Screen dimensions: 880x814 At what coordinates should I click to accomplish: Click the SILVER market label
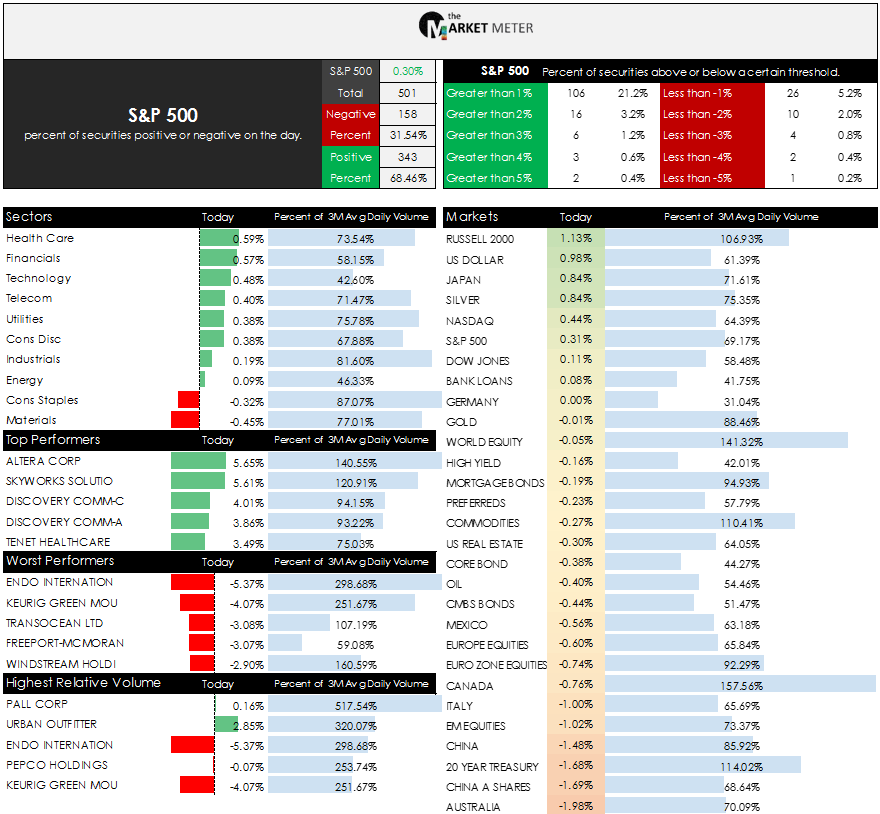click(x=462, y=300)
